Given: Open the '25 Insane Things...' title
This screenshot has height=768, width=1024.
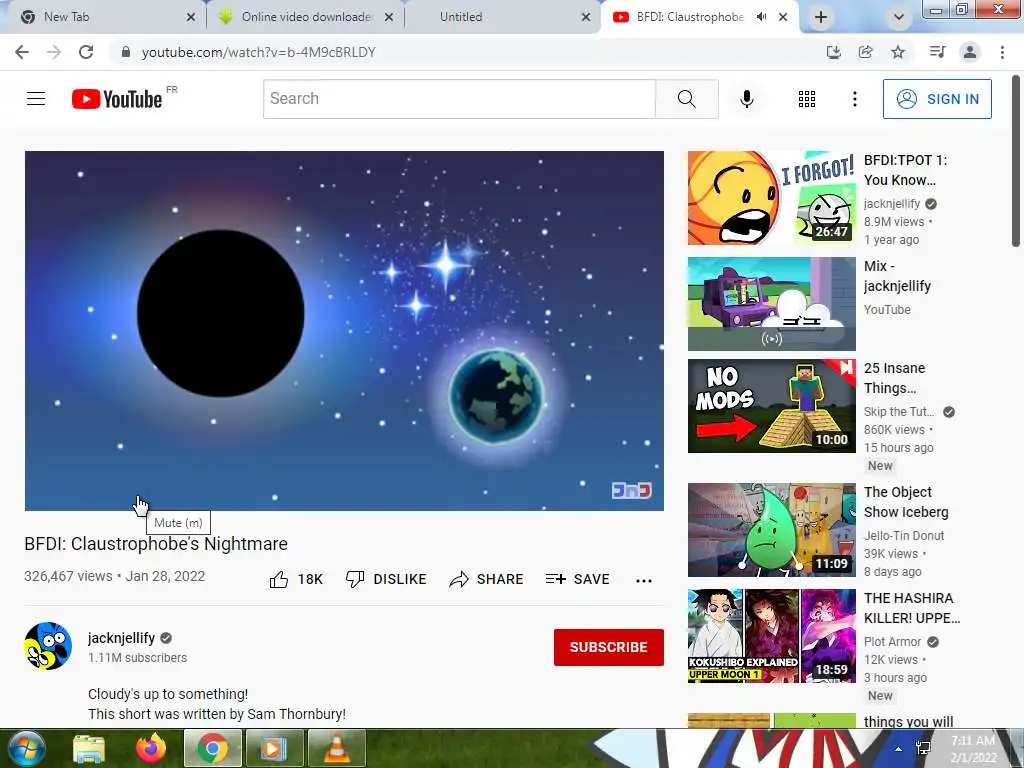Looking at the screenshot, I should [x=894, y=378].
